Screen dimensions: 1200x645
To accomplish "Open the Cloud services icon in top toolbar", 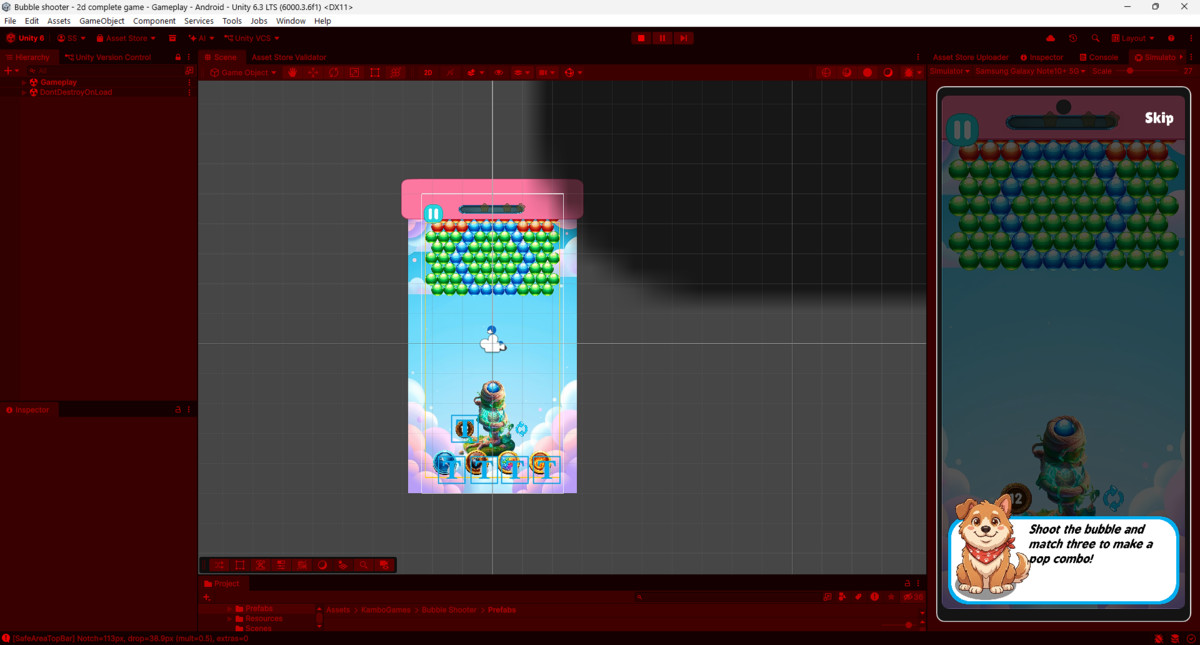I will point(1050,38).
